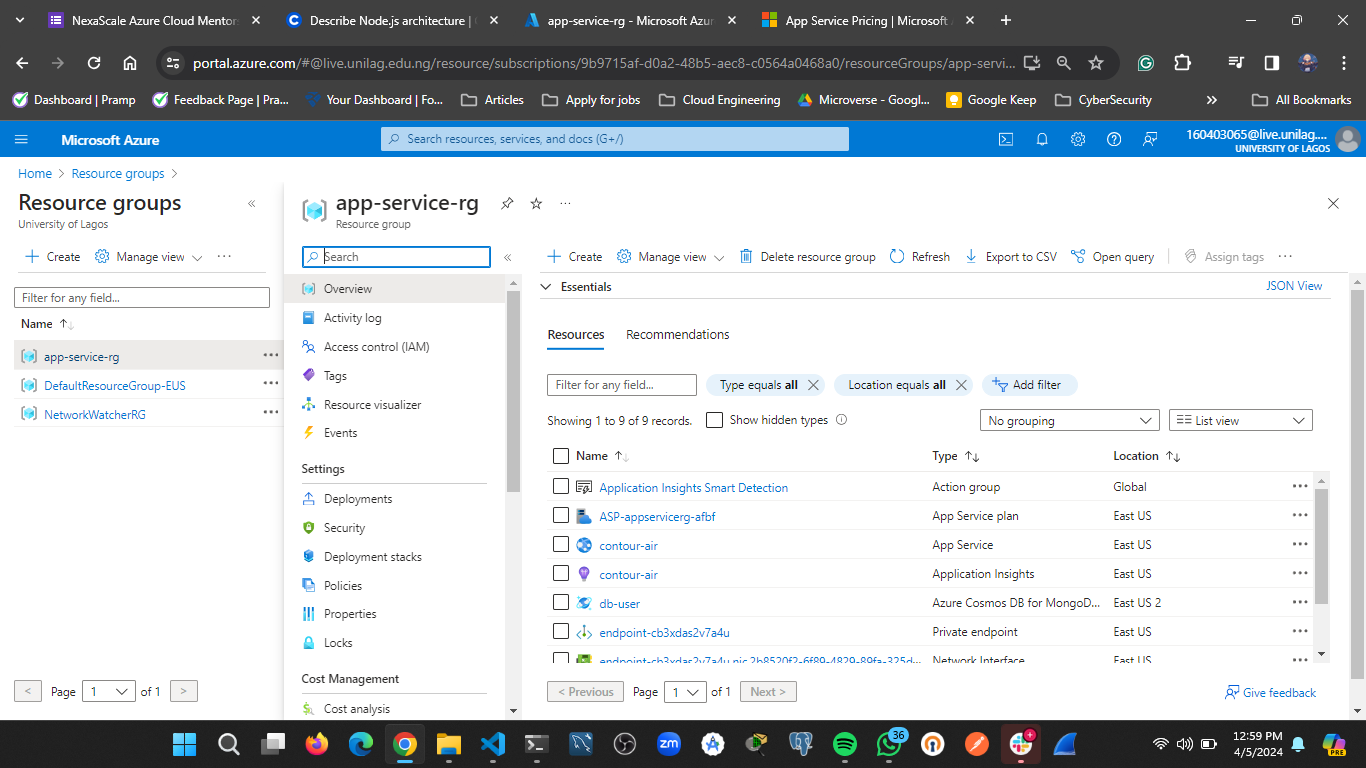Select all resources with header checkbox
The width and height of the screenshot is (1366, 768).
pyautogui.click(x=560, y=456)
